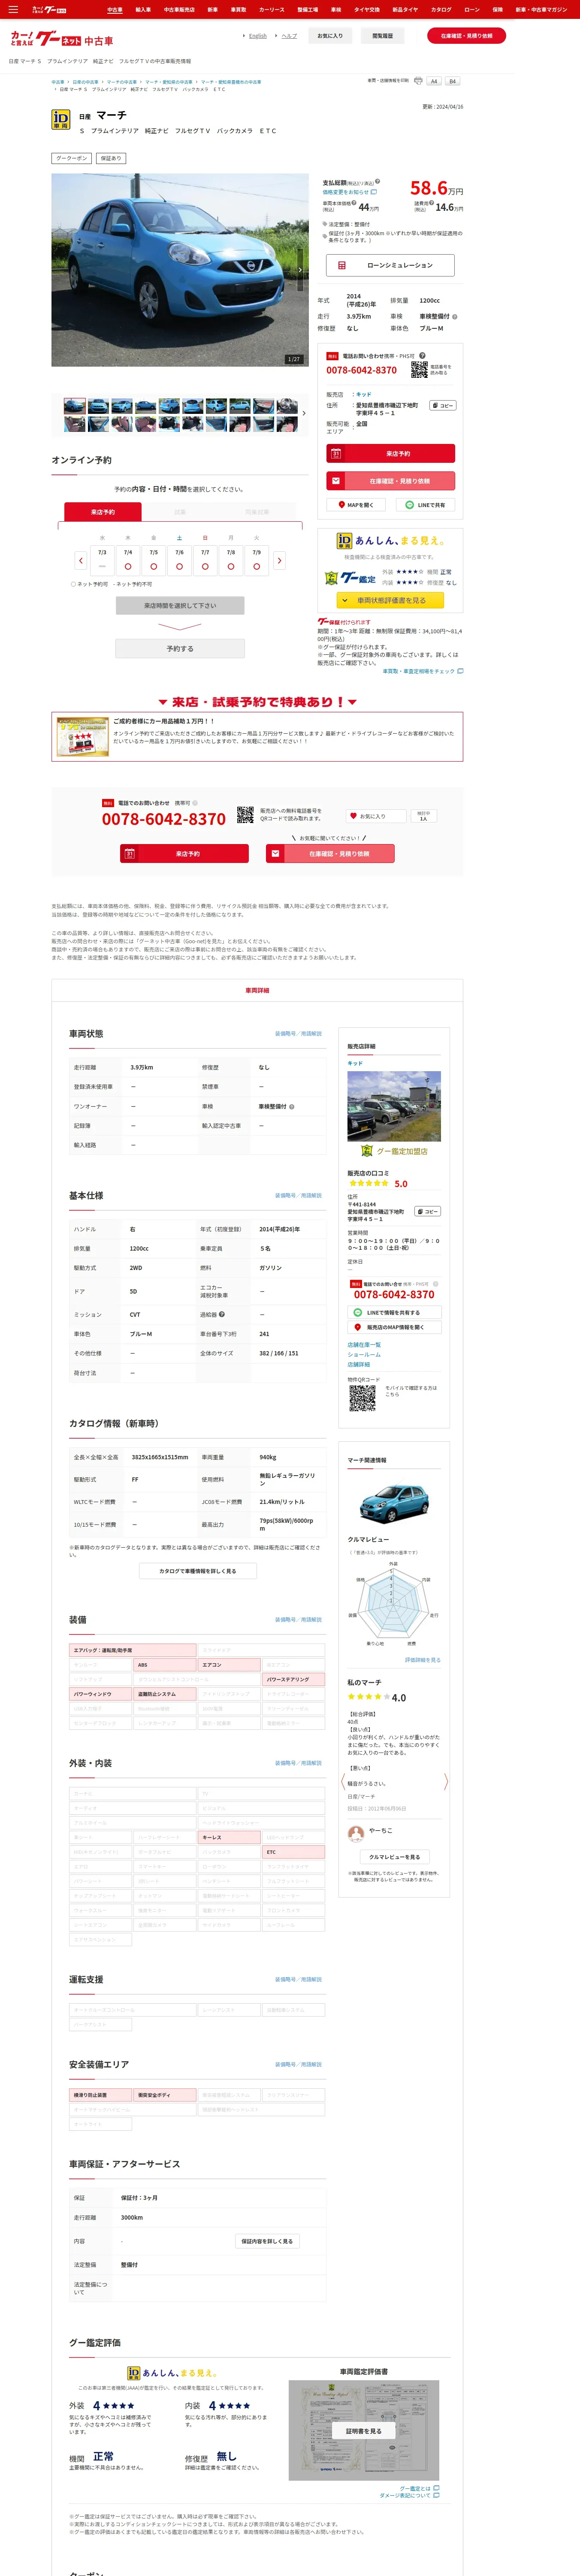Open 中古車 in the top navigation
Viewport: 580px width, 2576px height.
[115, 10]
